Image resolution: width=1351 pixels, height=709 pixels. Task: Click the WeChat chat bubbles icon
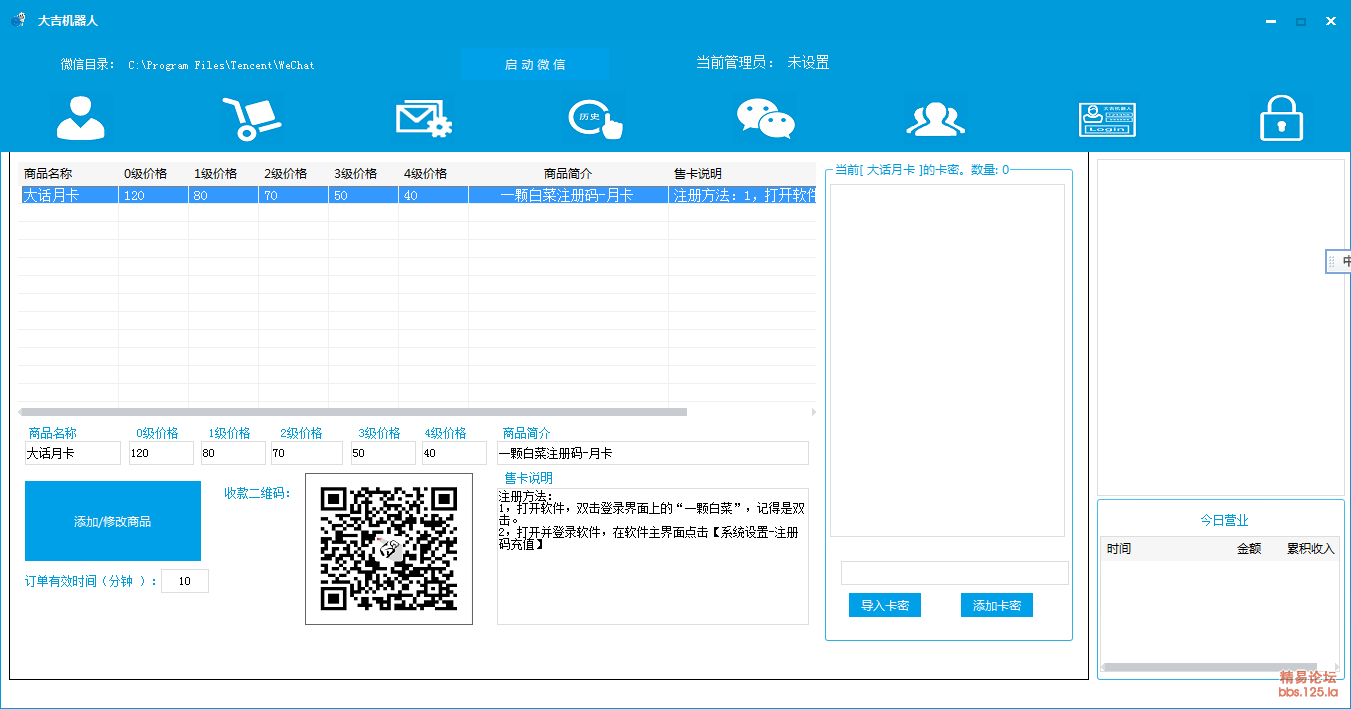tap(765, 118)
